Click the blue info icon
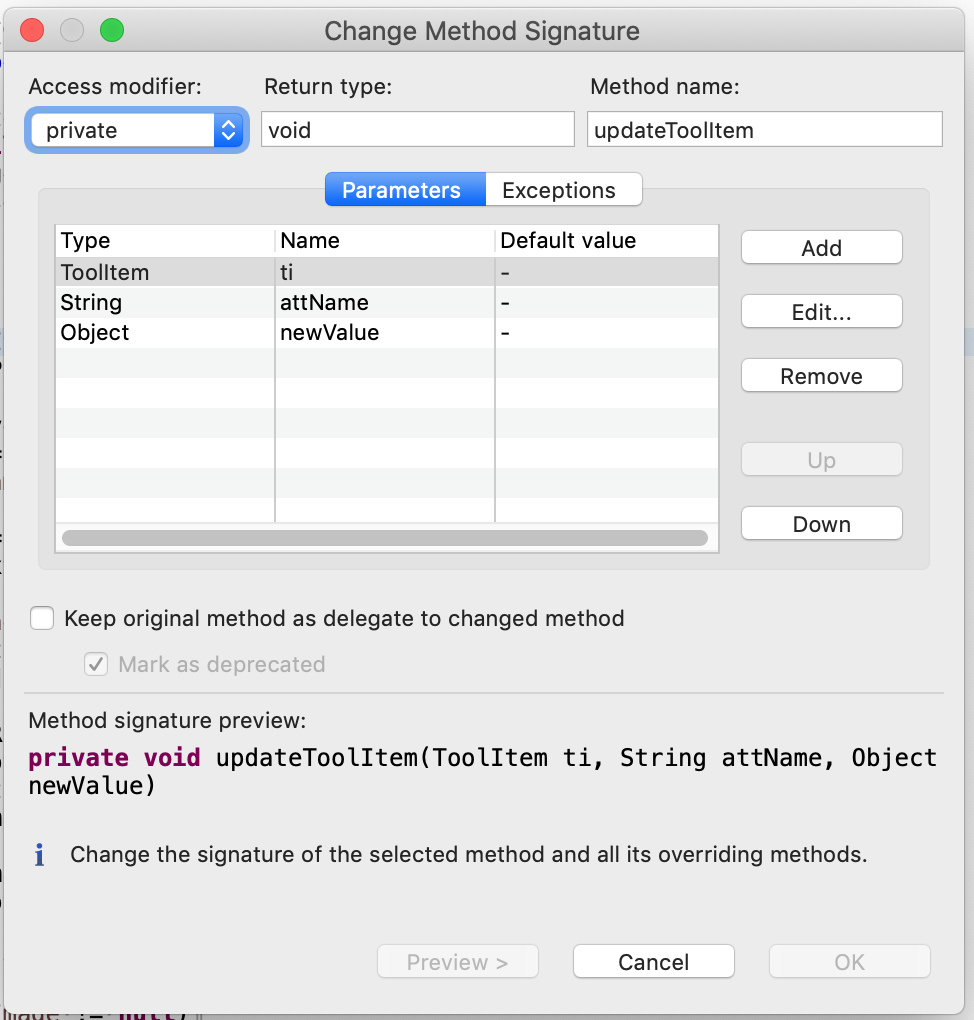This screenshot has height=1020, width=974. tap(40, 855)
